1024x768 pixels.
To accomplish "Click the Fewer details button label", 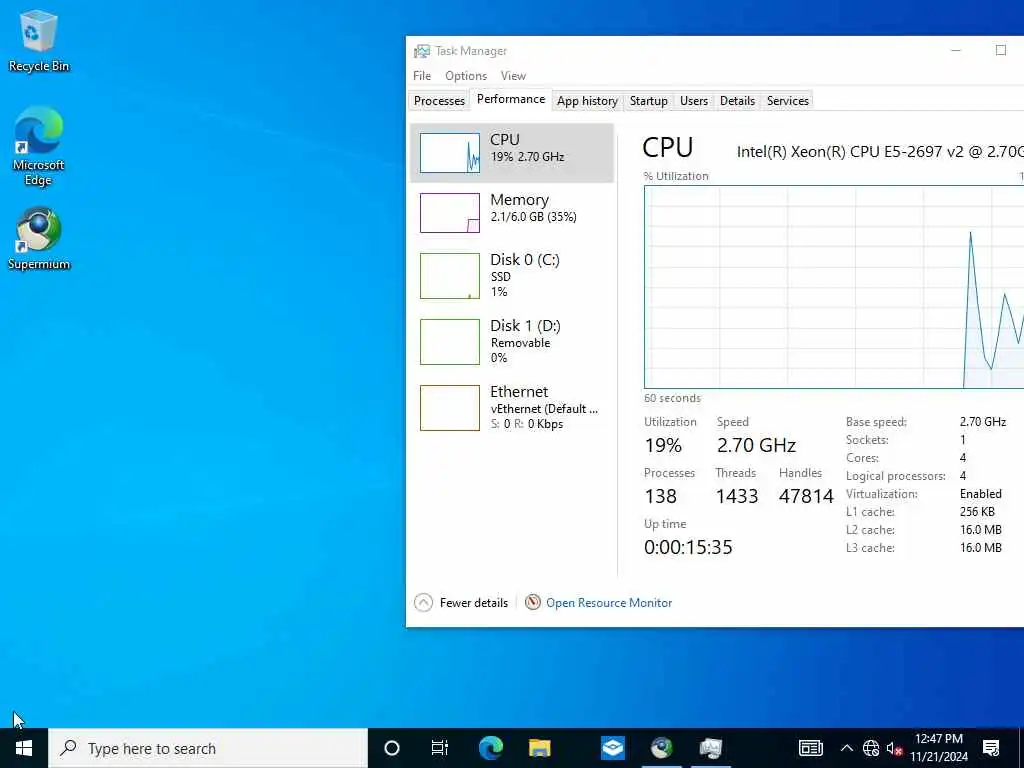I will tap(473, 603).
